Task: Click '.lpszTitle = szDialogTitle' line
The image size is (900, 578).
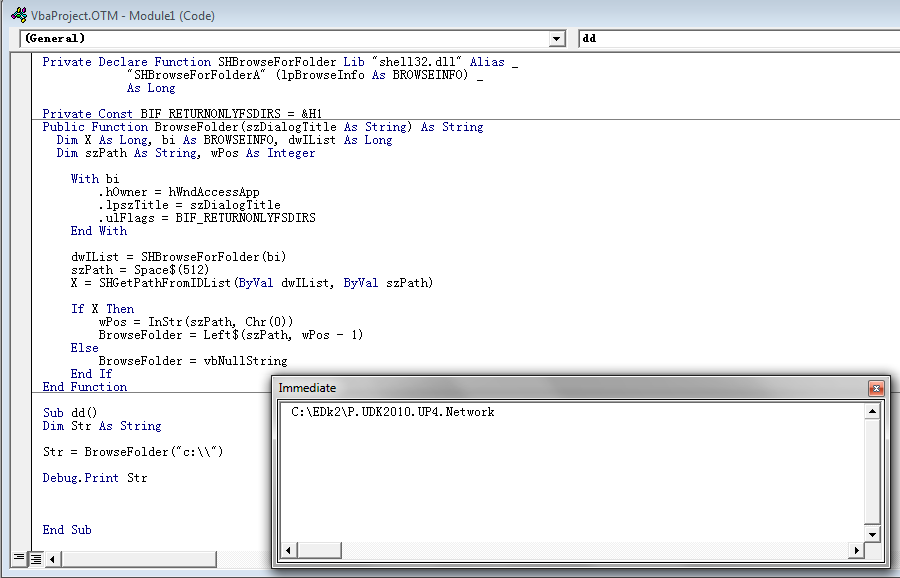Action: [189, 205]
